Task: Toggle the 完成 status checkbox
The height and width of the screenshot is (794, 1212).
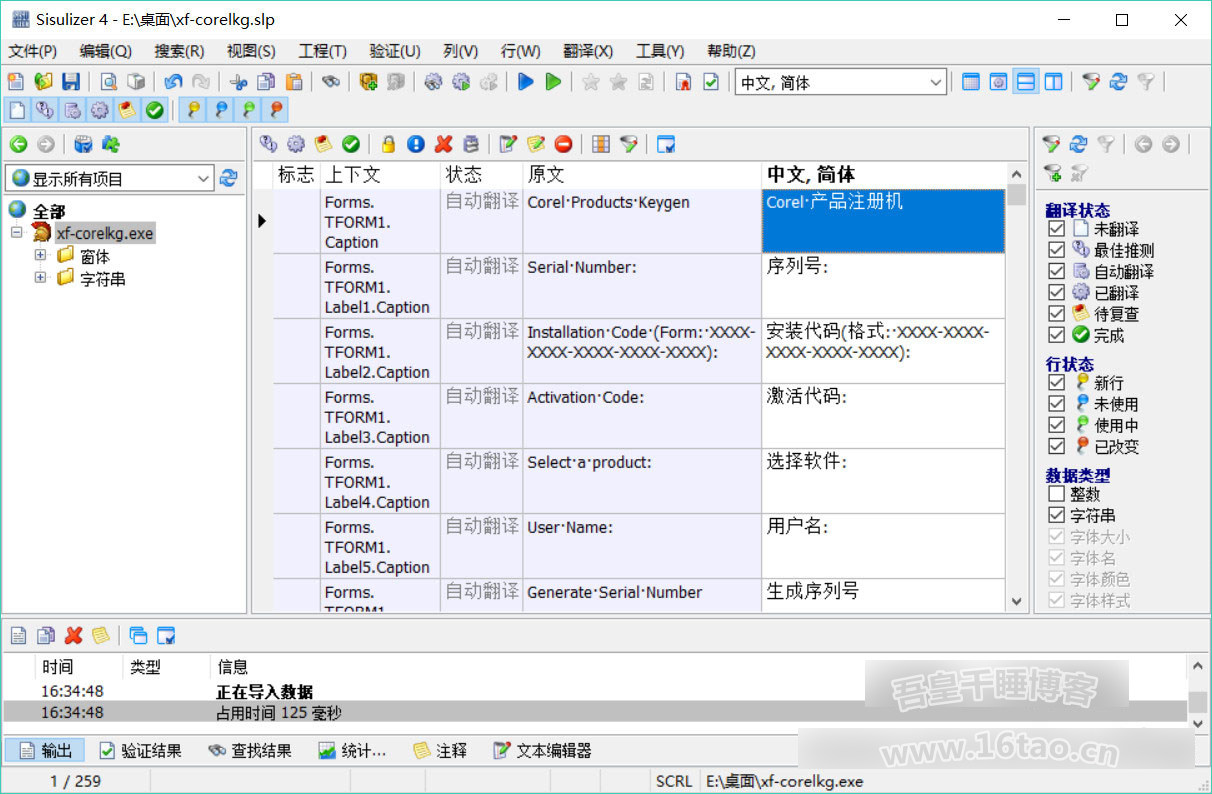Action: tap(1056, 335)
